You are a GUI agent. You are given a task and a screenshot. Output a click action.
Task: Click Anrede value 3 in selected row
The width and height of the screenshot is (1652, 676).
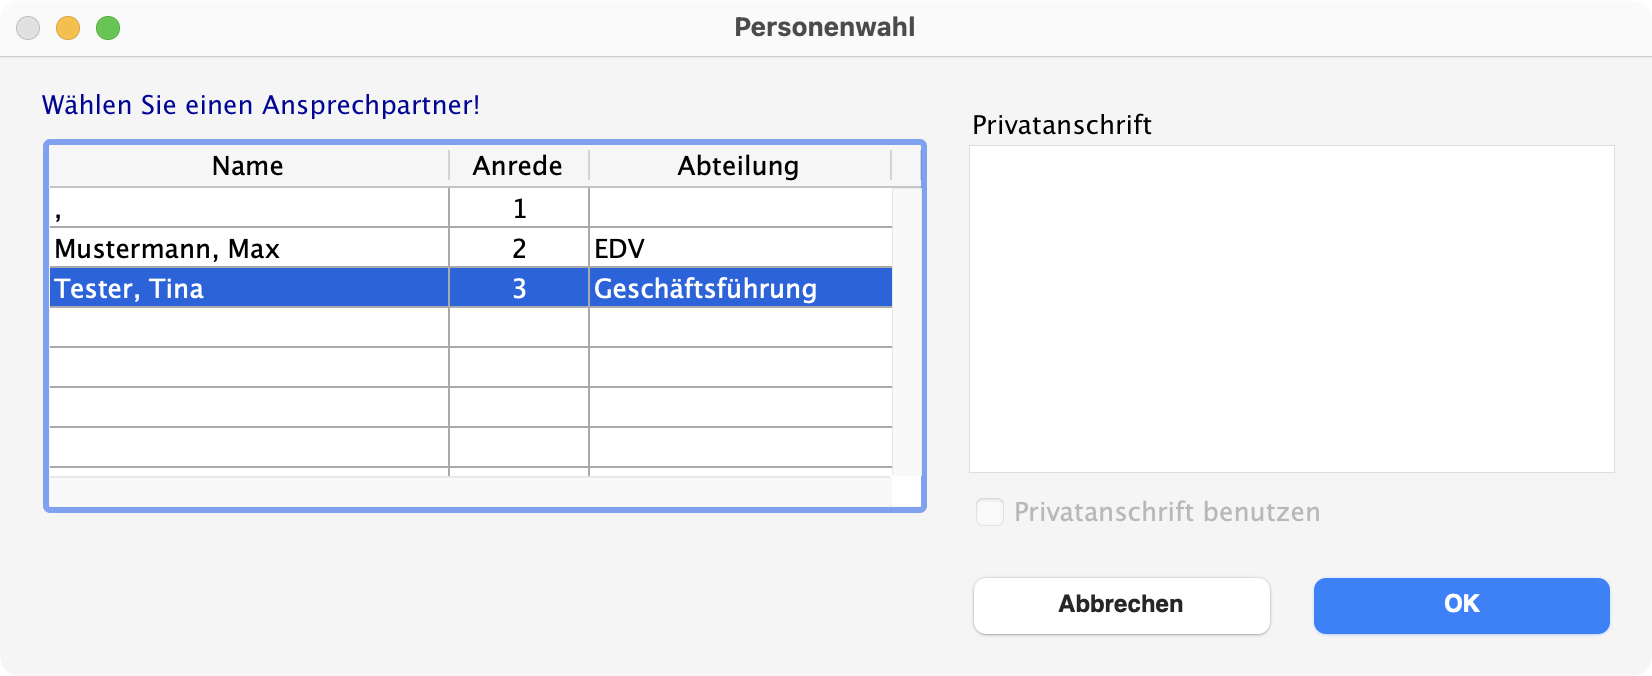519,289
